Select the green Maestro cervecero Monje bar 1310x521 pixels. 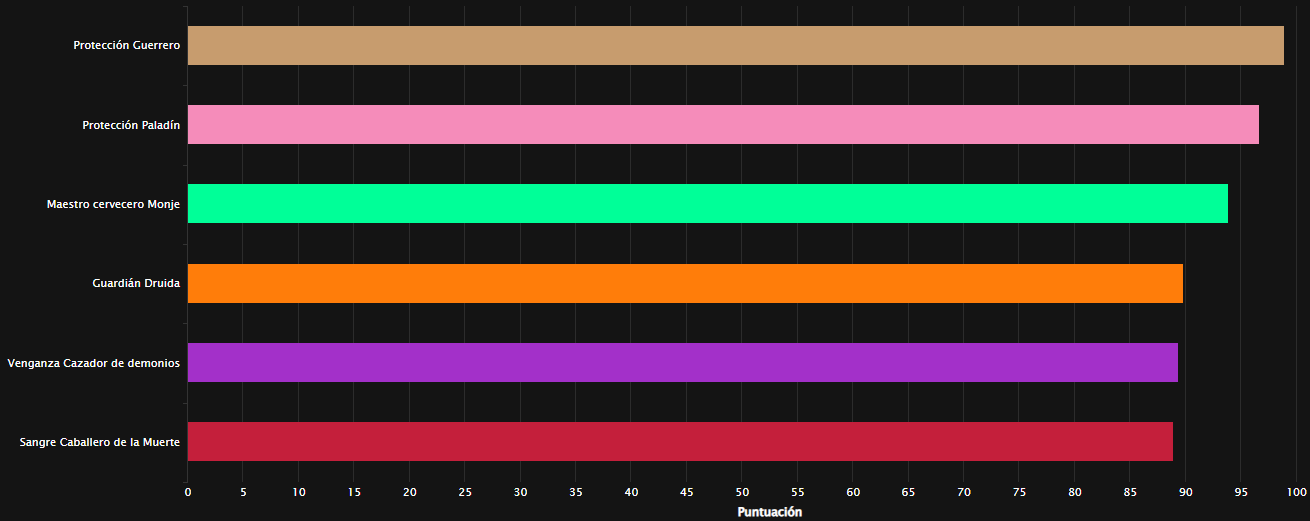click(x=707, y=204)
